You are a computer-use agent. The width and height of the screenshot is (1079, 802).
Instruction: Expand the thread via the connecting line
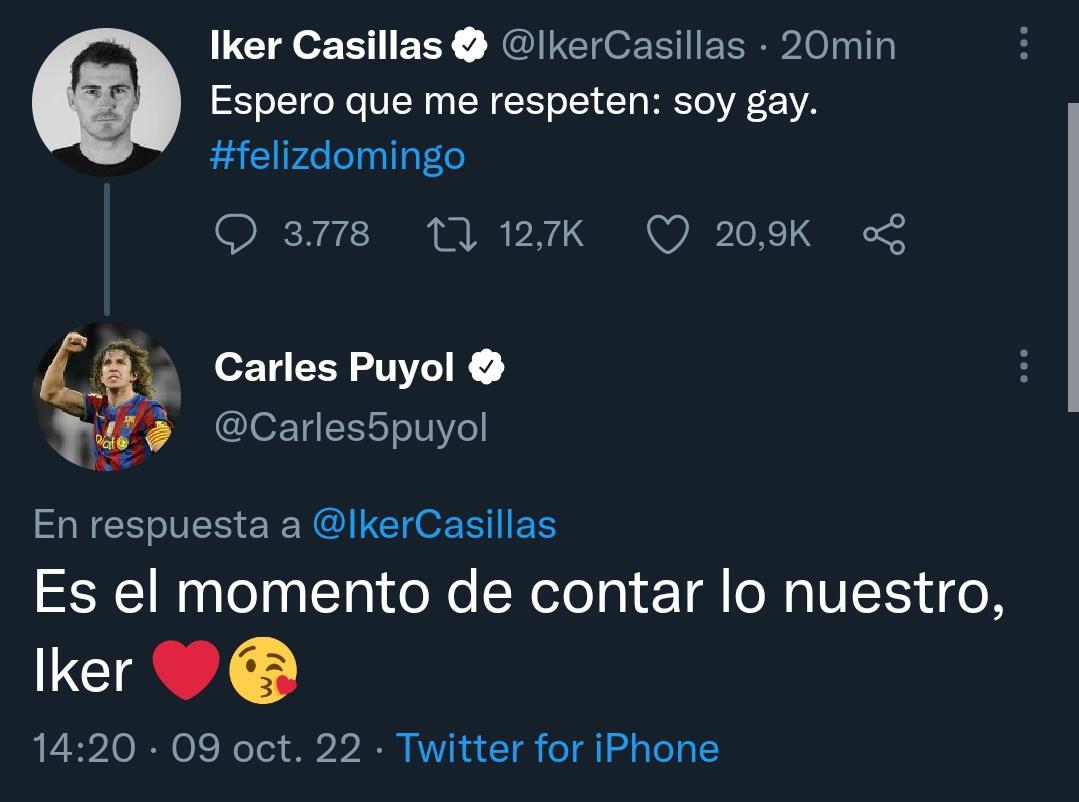tap(106, 248)
